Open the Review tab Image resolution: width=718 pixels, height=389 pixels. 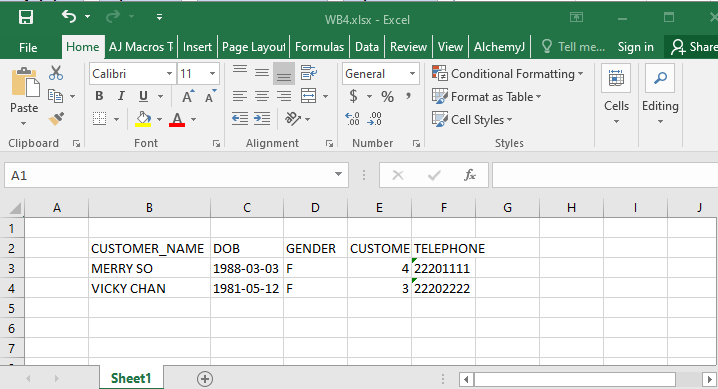[x=408, y=47]
